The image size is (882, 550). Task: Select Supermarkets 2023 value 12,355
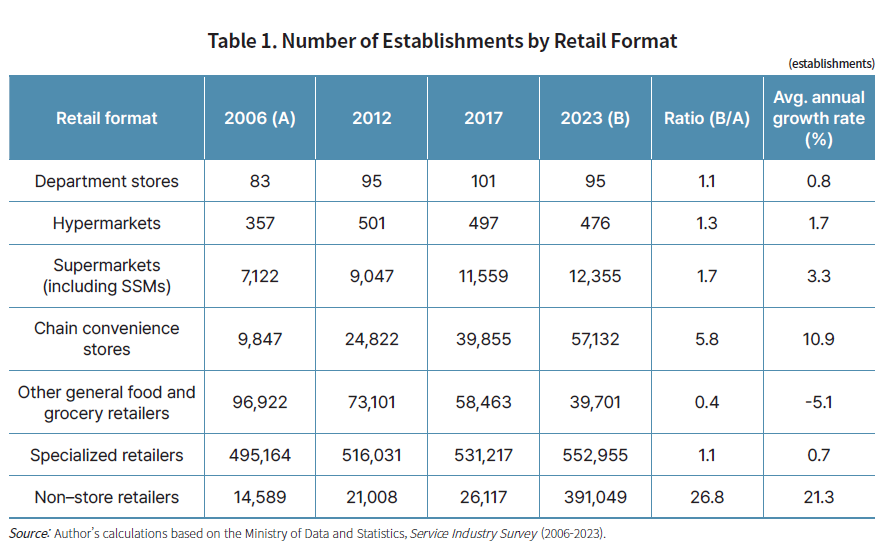595,276
